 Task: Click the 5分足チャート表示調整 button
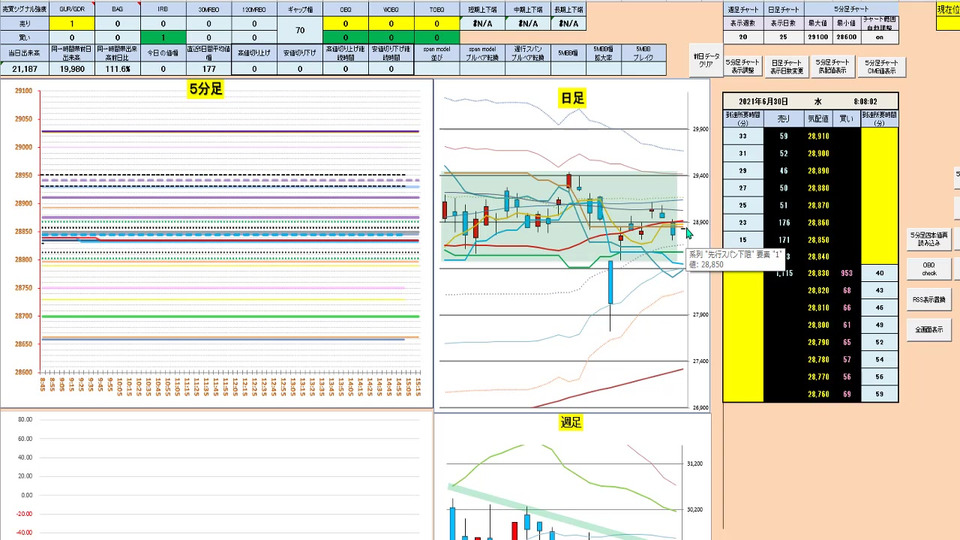tap(743, 66)
